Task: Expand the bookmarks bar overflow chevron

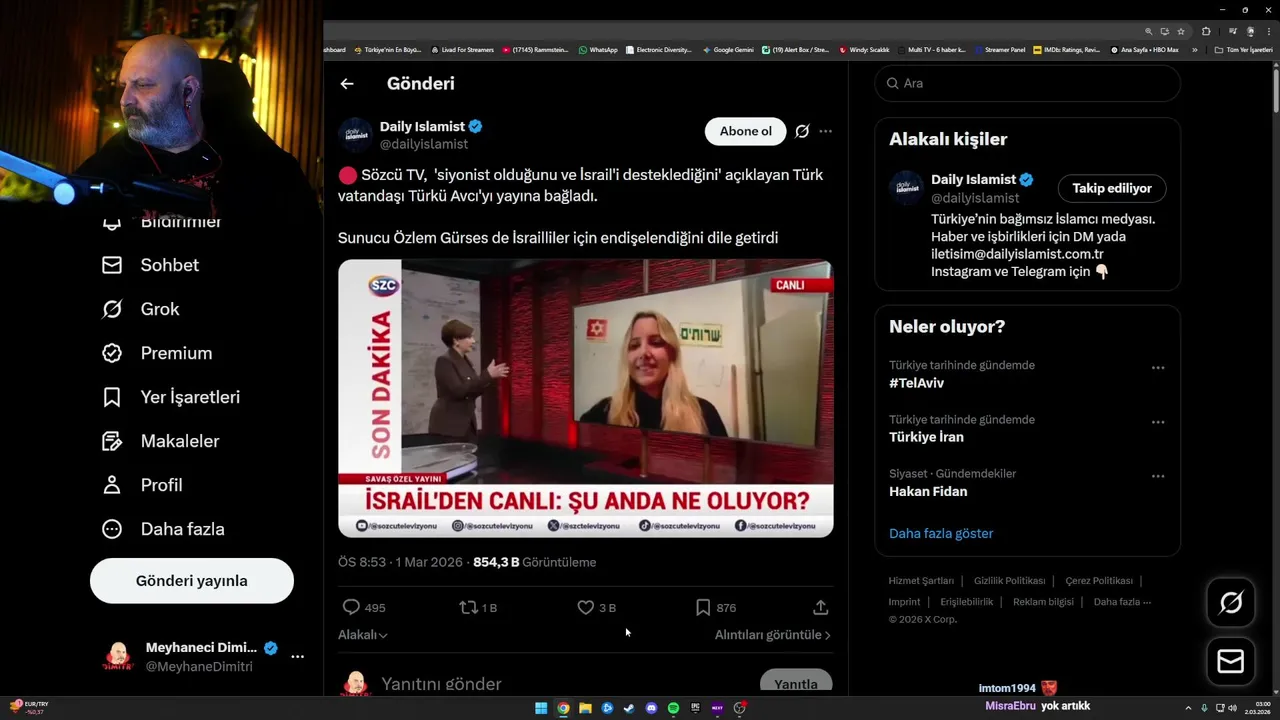Action: tap(1194, 49)
